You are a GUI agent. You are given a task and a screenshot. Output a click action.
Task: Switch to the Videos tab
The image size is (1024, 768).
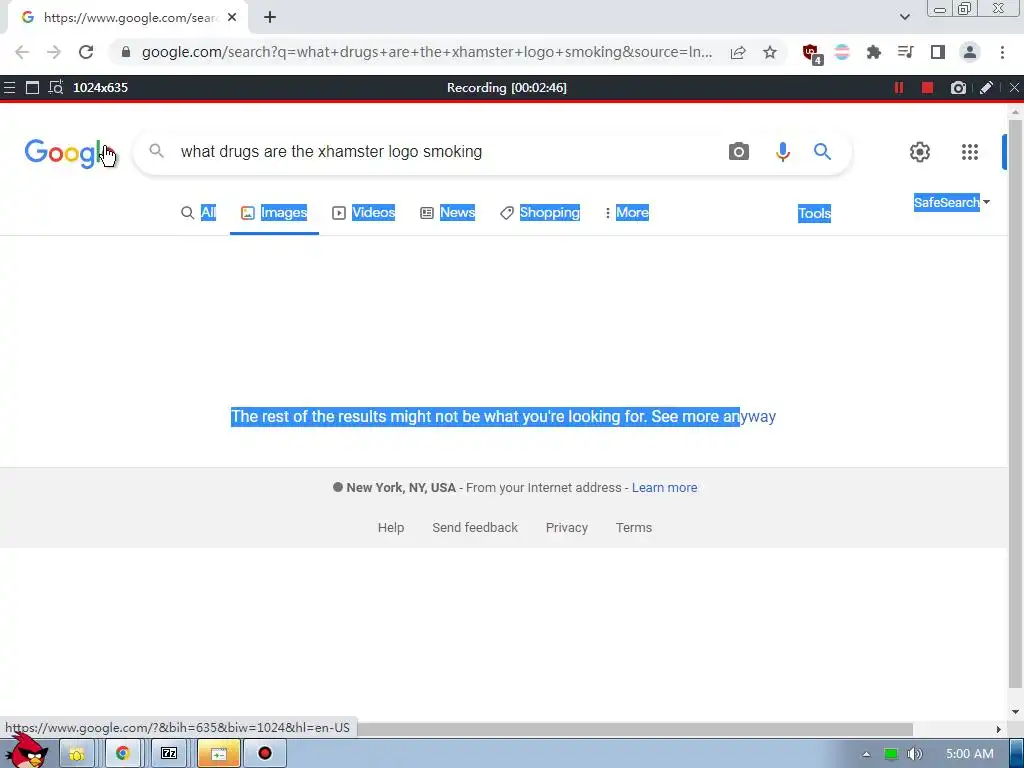click(364, 213)
